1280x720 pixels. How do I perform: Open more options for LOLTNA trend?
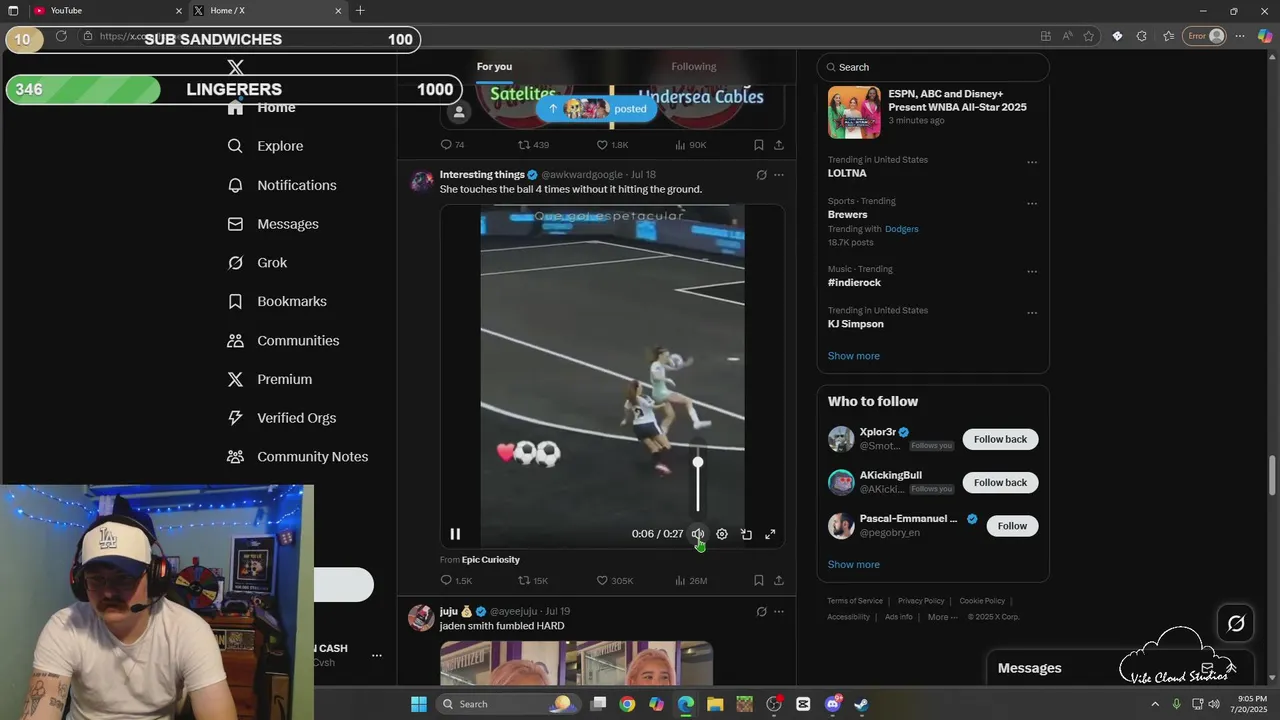[x=1032, y=162]
